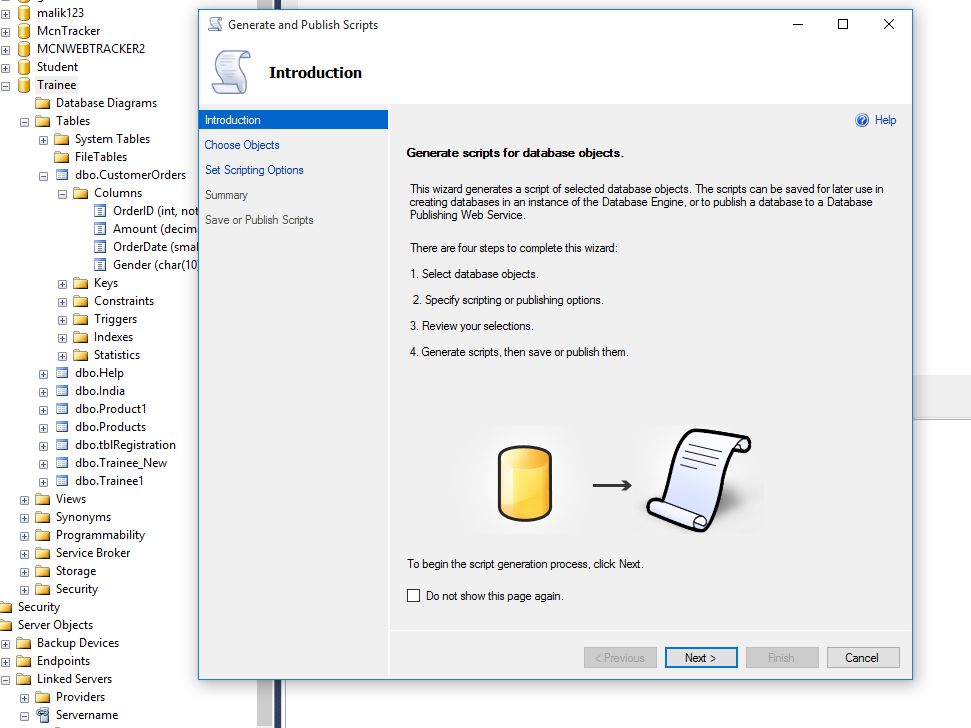Expand the Triggers folder node
971x728 pixels.
point(62,320)
